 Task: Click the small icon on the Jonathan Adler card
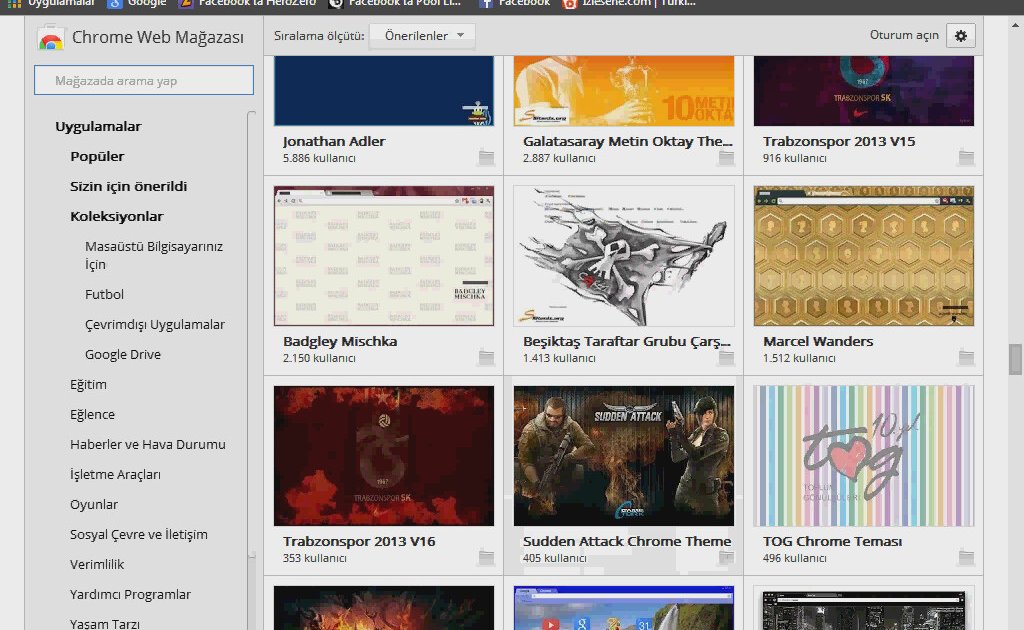486,157
